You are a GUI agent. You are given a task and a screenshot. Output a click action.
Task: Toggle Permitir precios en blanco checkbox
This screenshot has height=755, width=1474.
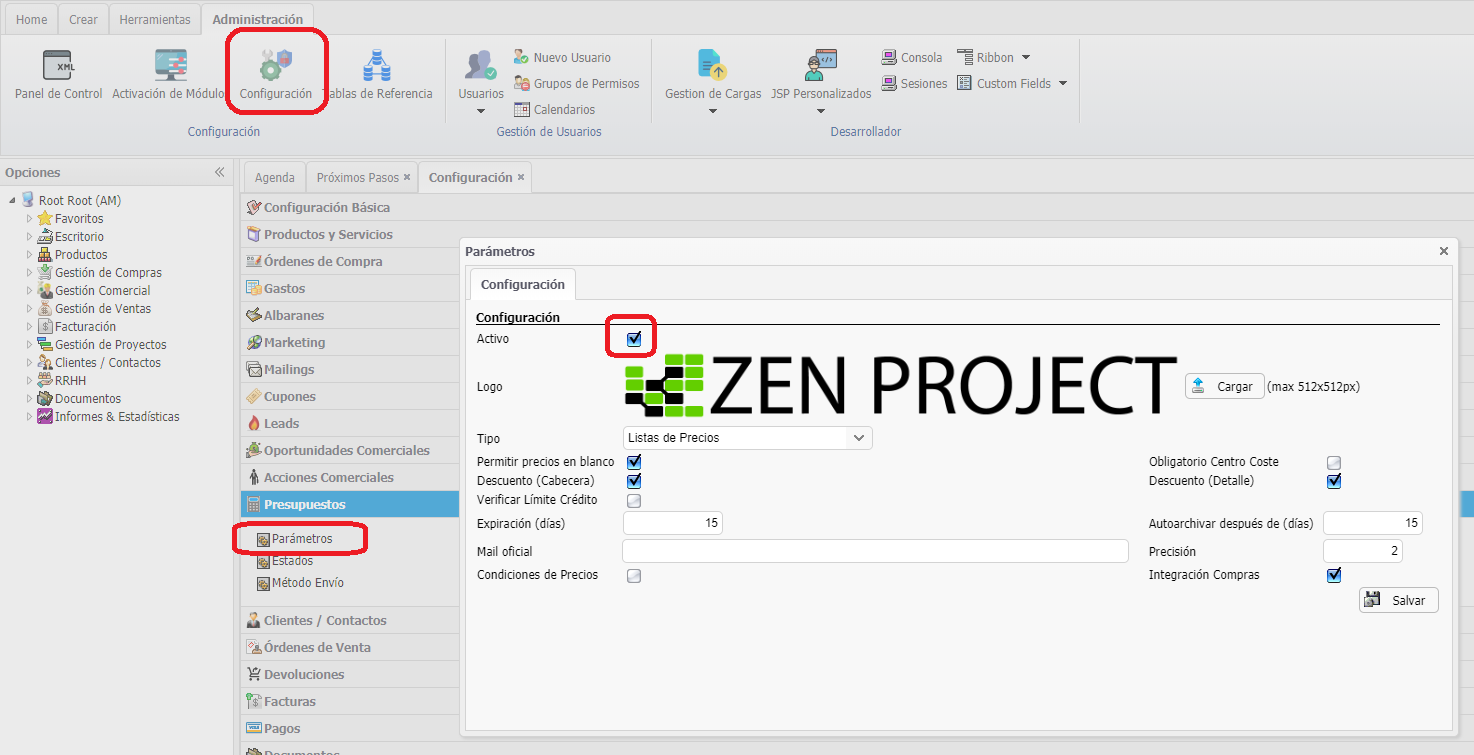(x=633, y=462)
